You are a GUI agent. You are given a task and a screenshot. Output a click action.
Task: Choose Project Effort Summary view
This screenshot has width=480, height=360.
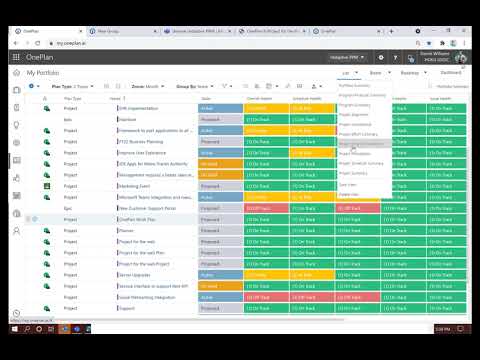(x=358, y=134)
